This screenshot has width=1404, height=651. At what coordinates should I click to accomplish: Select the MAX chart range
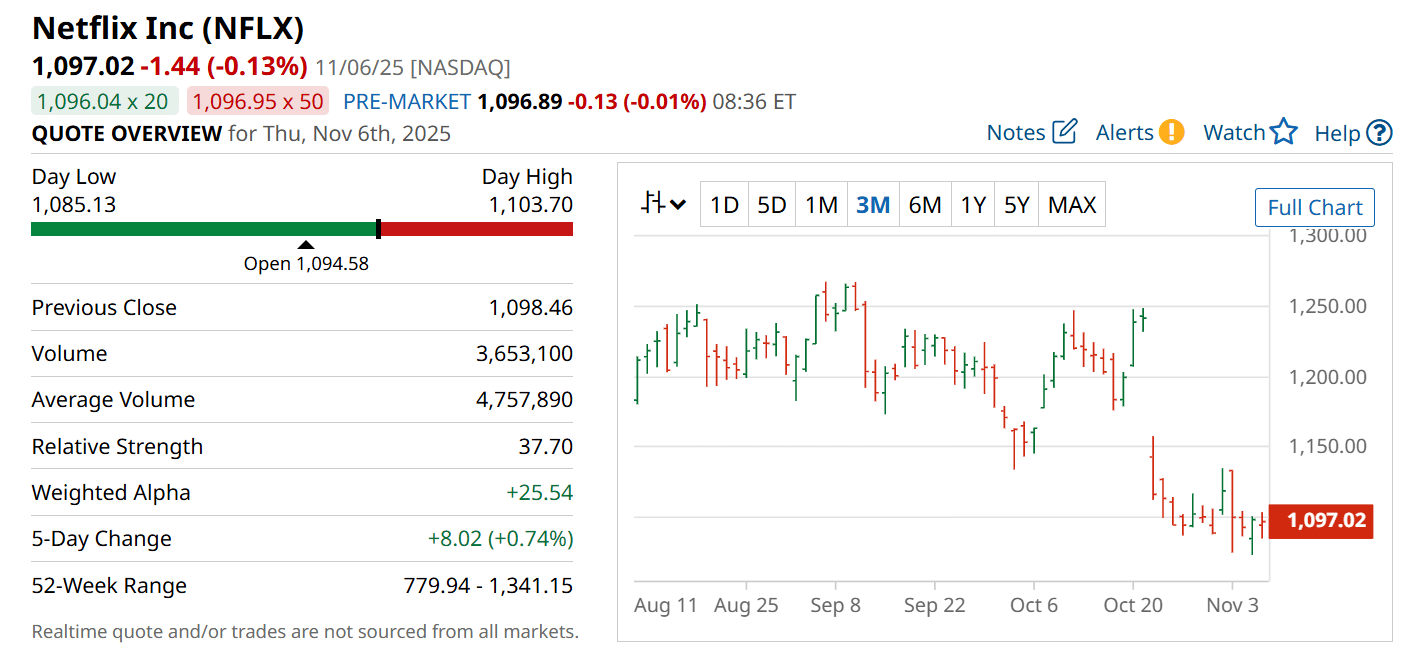click(x=1072, y=205)
